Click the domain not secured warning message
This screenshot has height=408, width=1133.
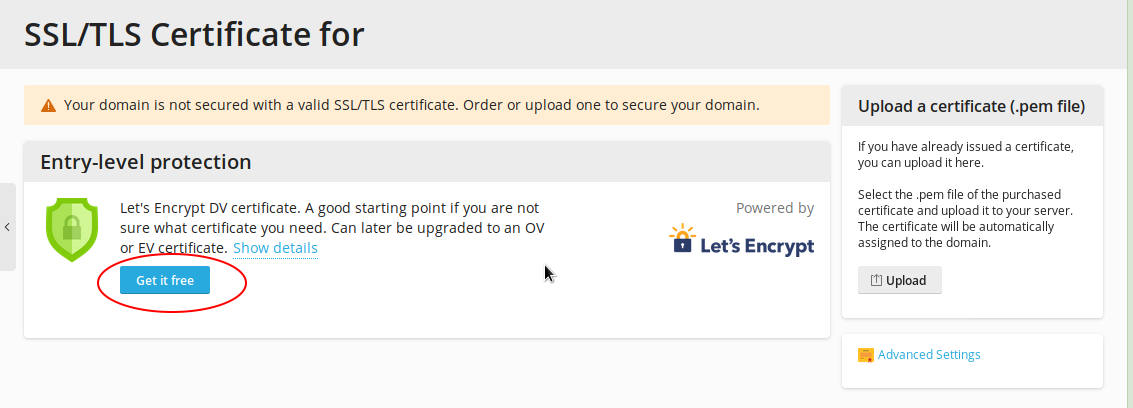(x=411, y=105)
